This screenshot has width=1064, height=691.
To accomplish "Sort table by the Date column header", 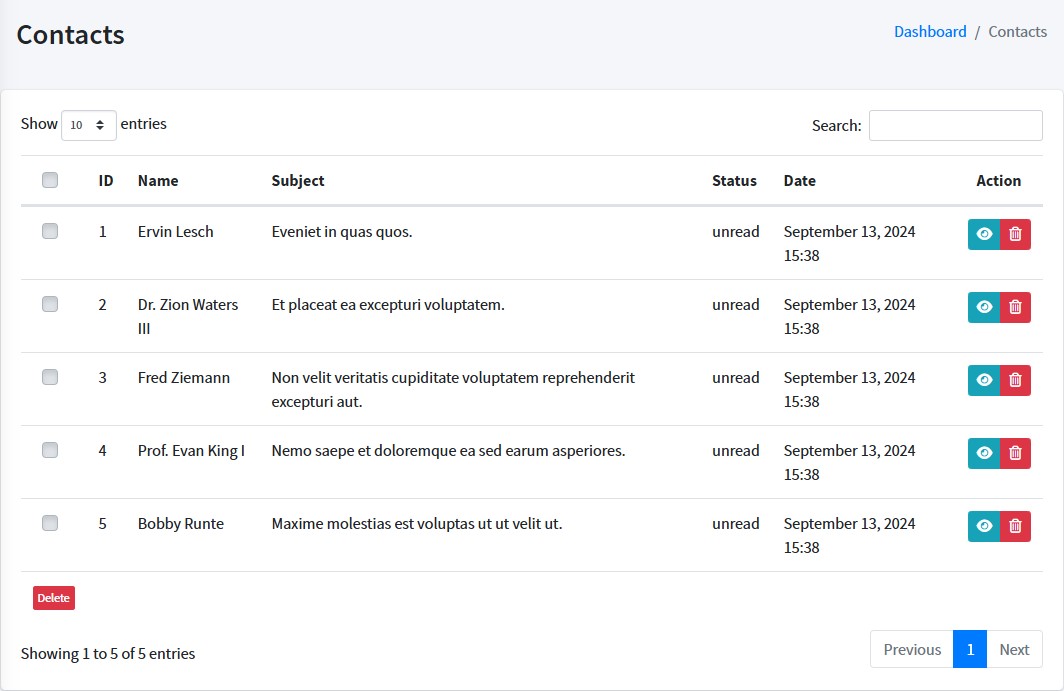I will 800,181.
